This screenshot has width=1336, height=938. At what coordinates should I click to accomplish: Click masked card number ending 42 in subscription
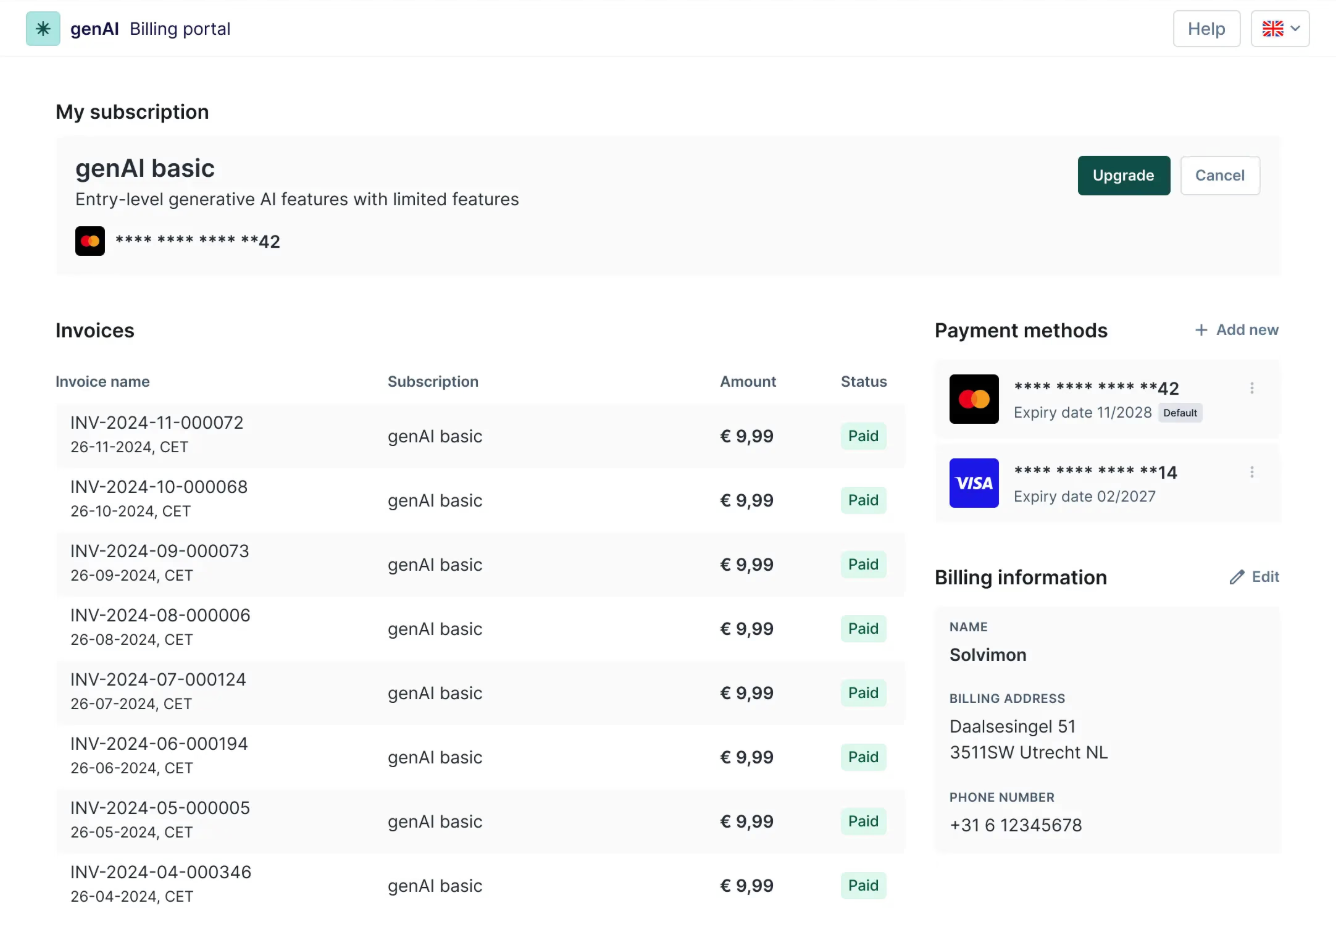tap(198, 241)
